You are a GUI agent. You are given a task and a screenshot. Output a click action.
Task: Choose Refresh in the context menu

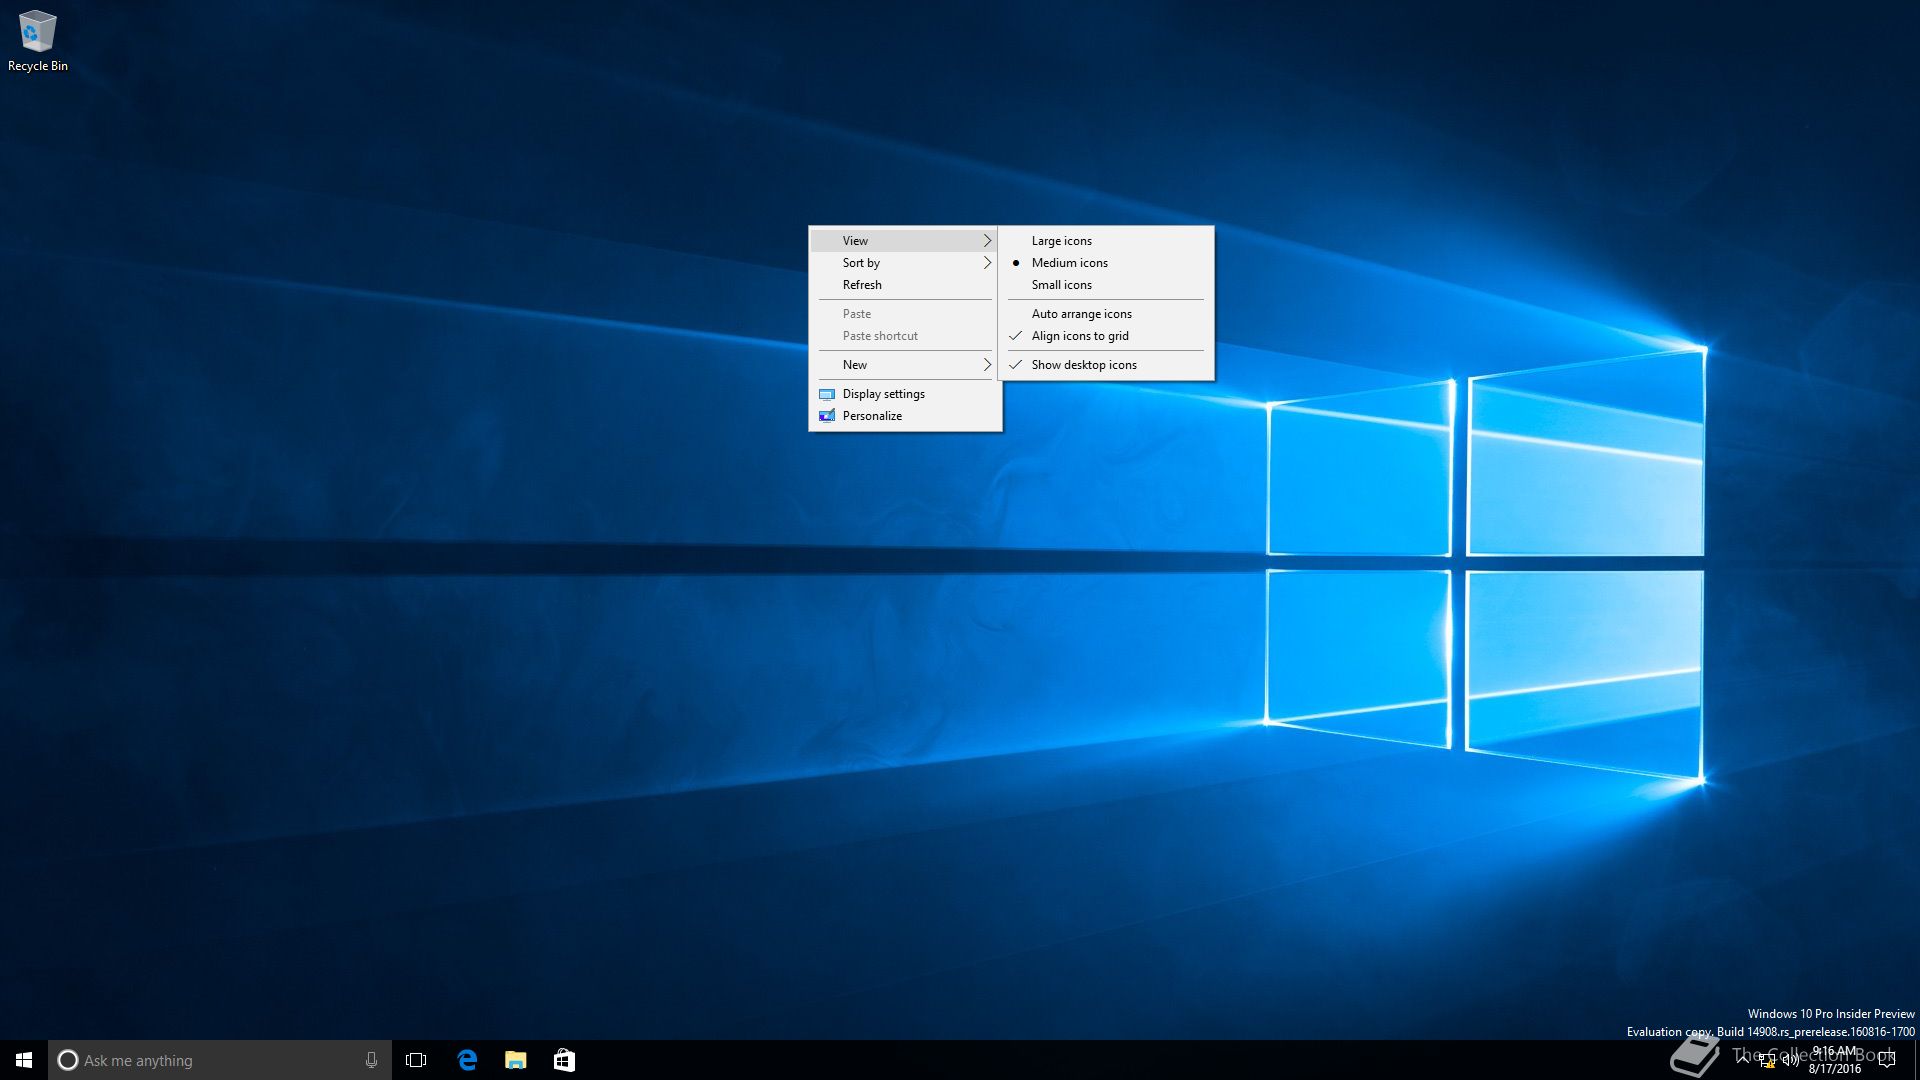905,285
